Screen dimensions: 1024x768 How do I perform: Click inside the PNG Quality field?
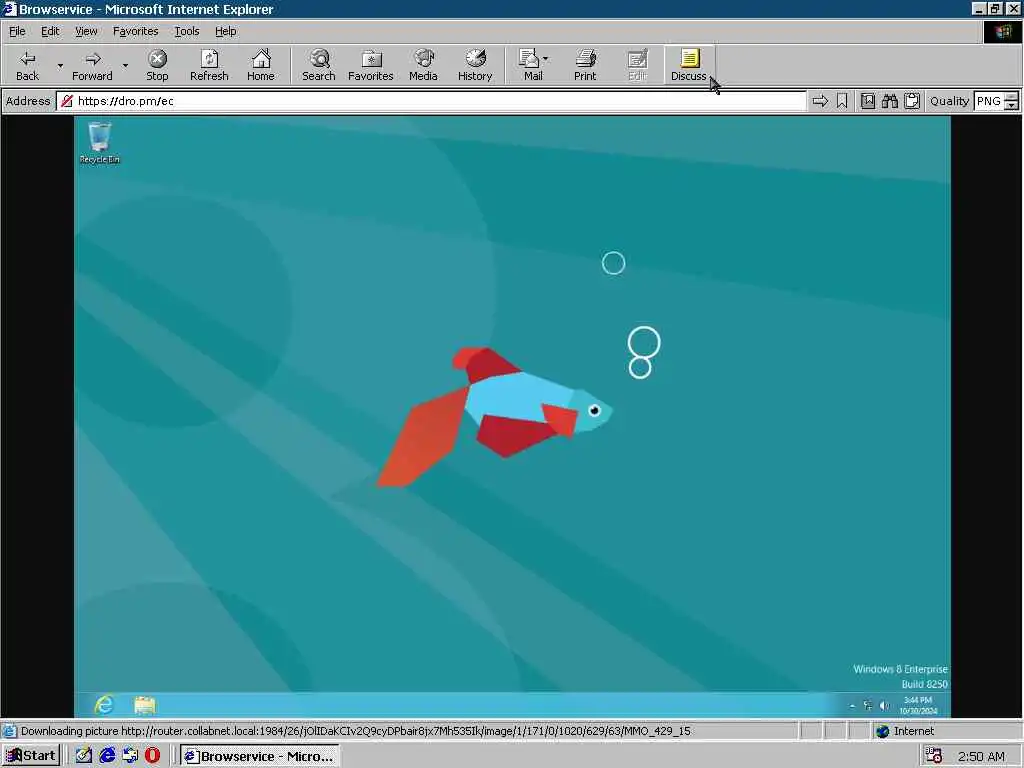(x=988, y=101)
